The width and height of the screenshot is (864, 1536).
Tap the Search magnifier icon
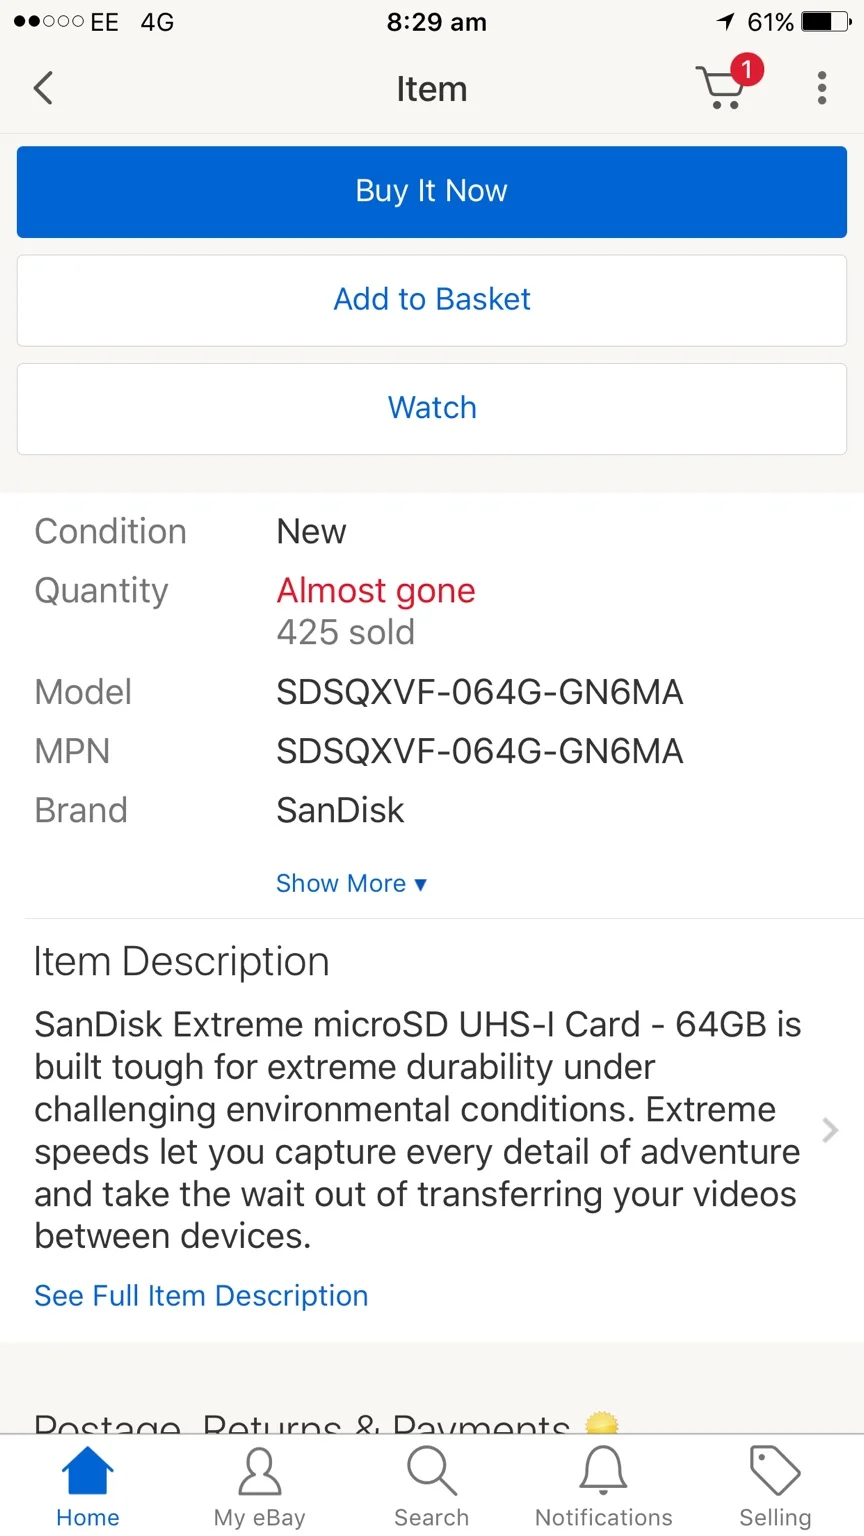pyautogui.click(x=432, y=1471)
